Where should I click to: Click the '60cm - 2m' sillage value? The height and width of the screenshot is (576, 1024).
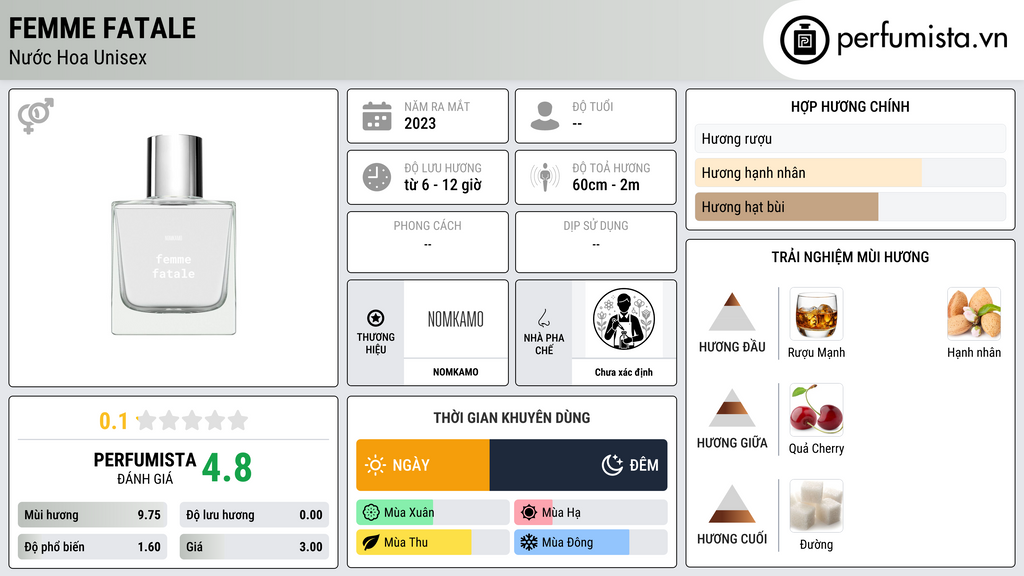(x=606, y=185)
